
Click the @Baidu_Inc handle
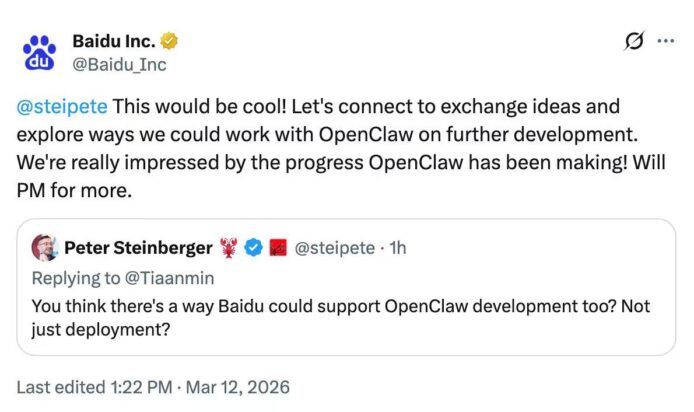click(x=119, y=64)
